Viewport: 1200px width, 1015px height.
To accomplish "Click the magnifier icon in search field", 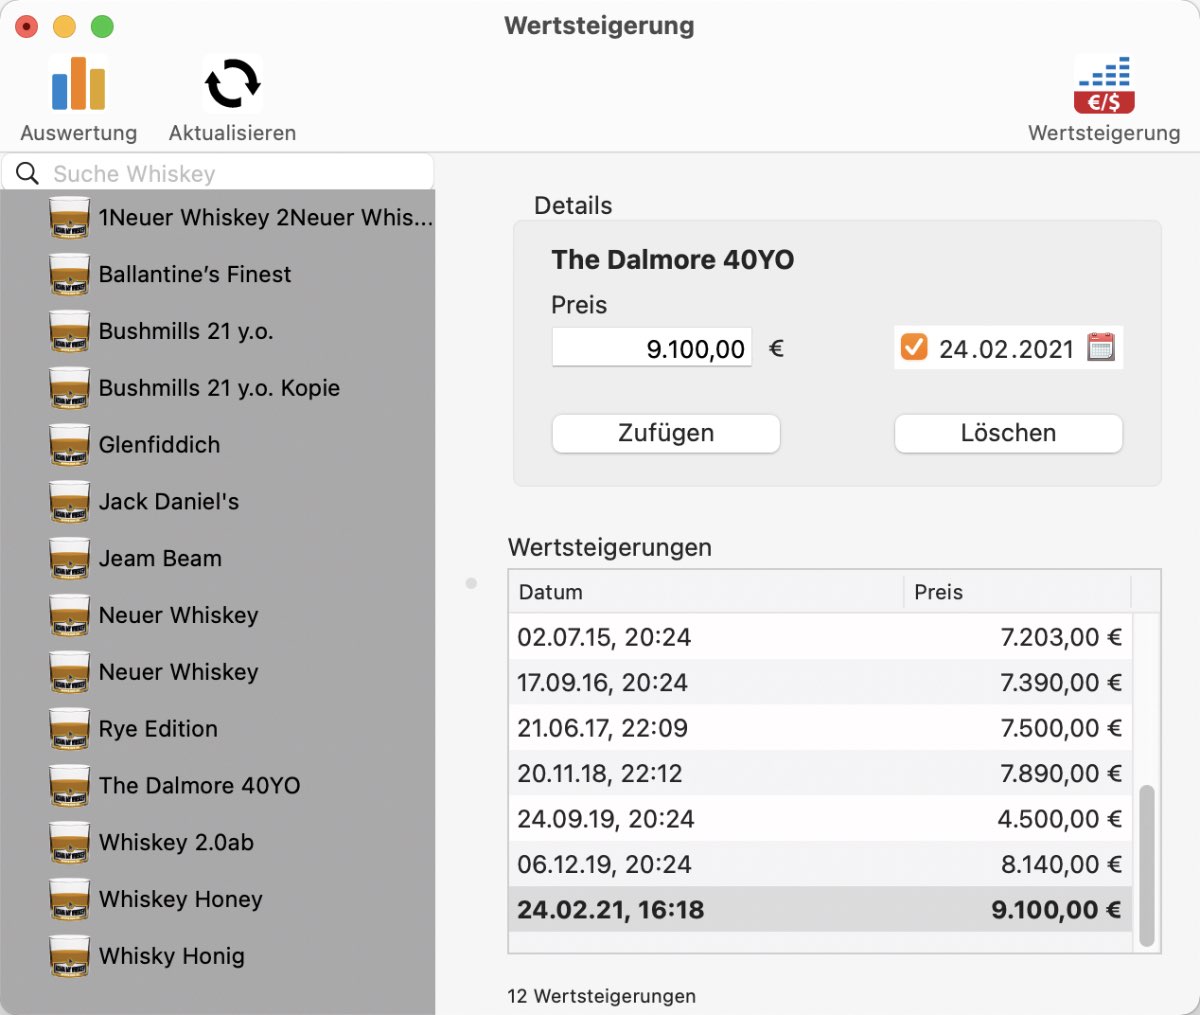I will pos(28,174).
